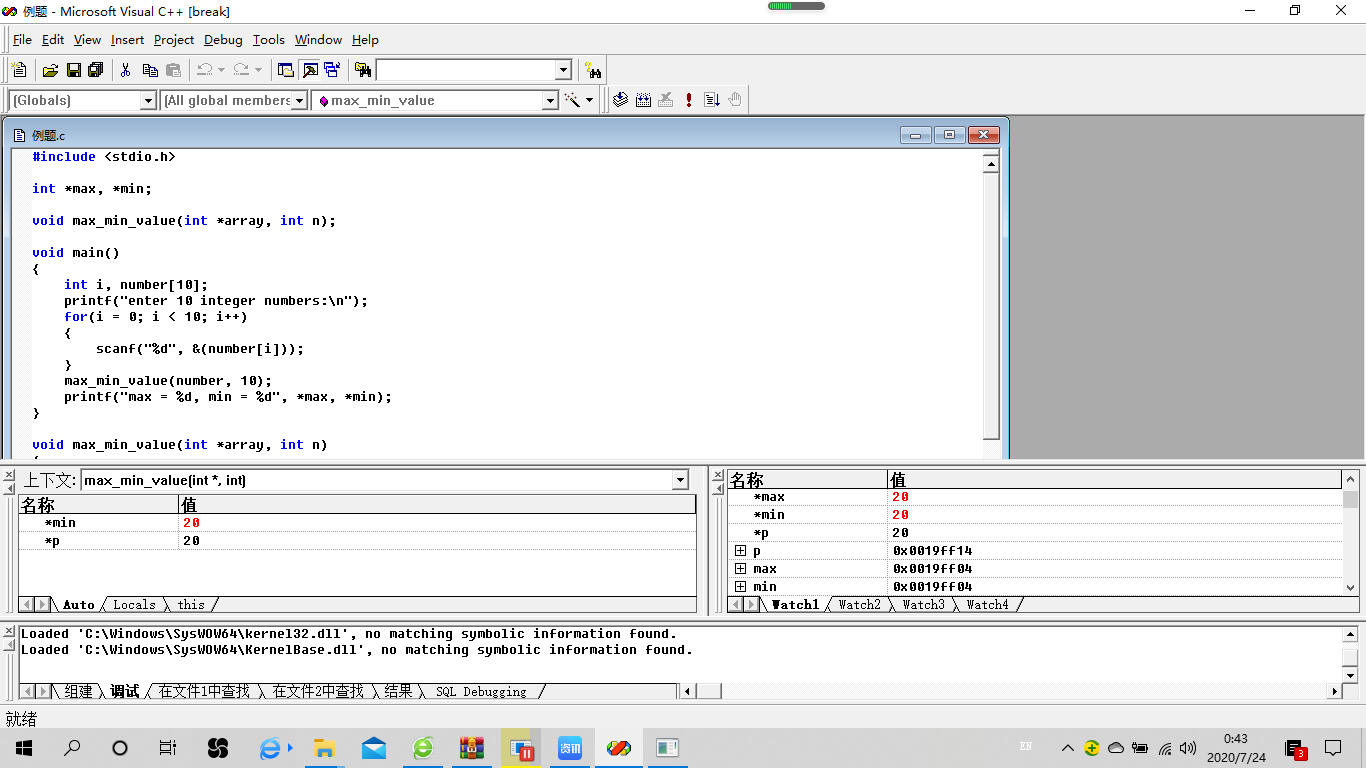Image resolution: width=1366 pixels, height=768 pixels.
Task: Click the *max row in Watch1
Action: [x=1035, y=497]
